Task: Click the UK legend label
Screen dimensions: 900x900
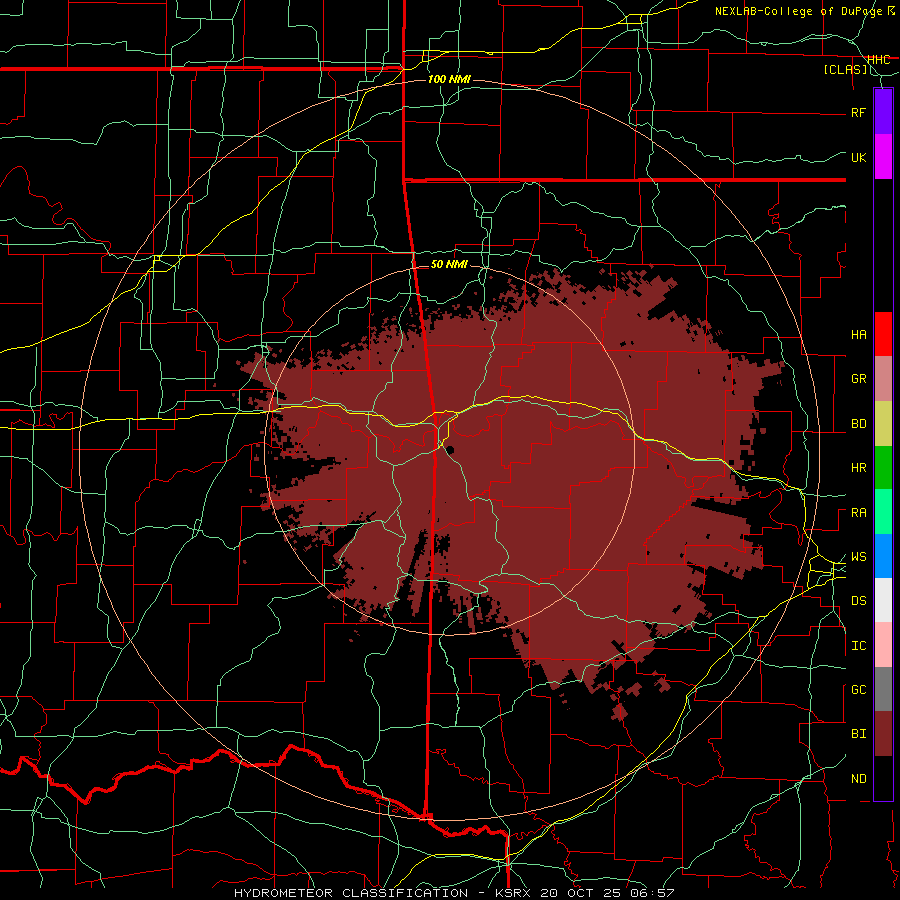Action: coord(858,157)
